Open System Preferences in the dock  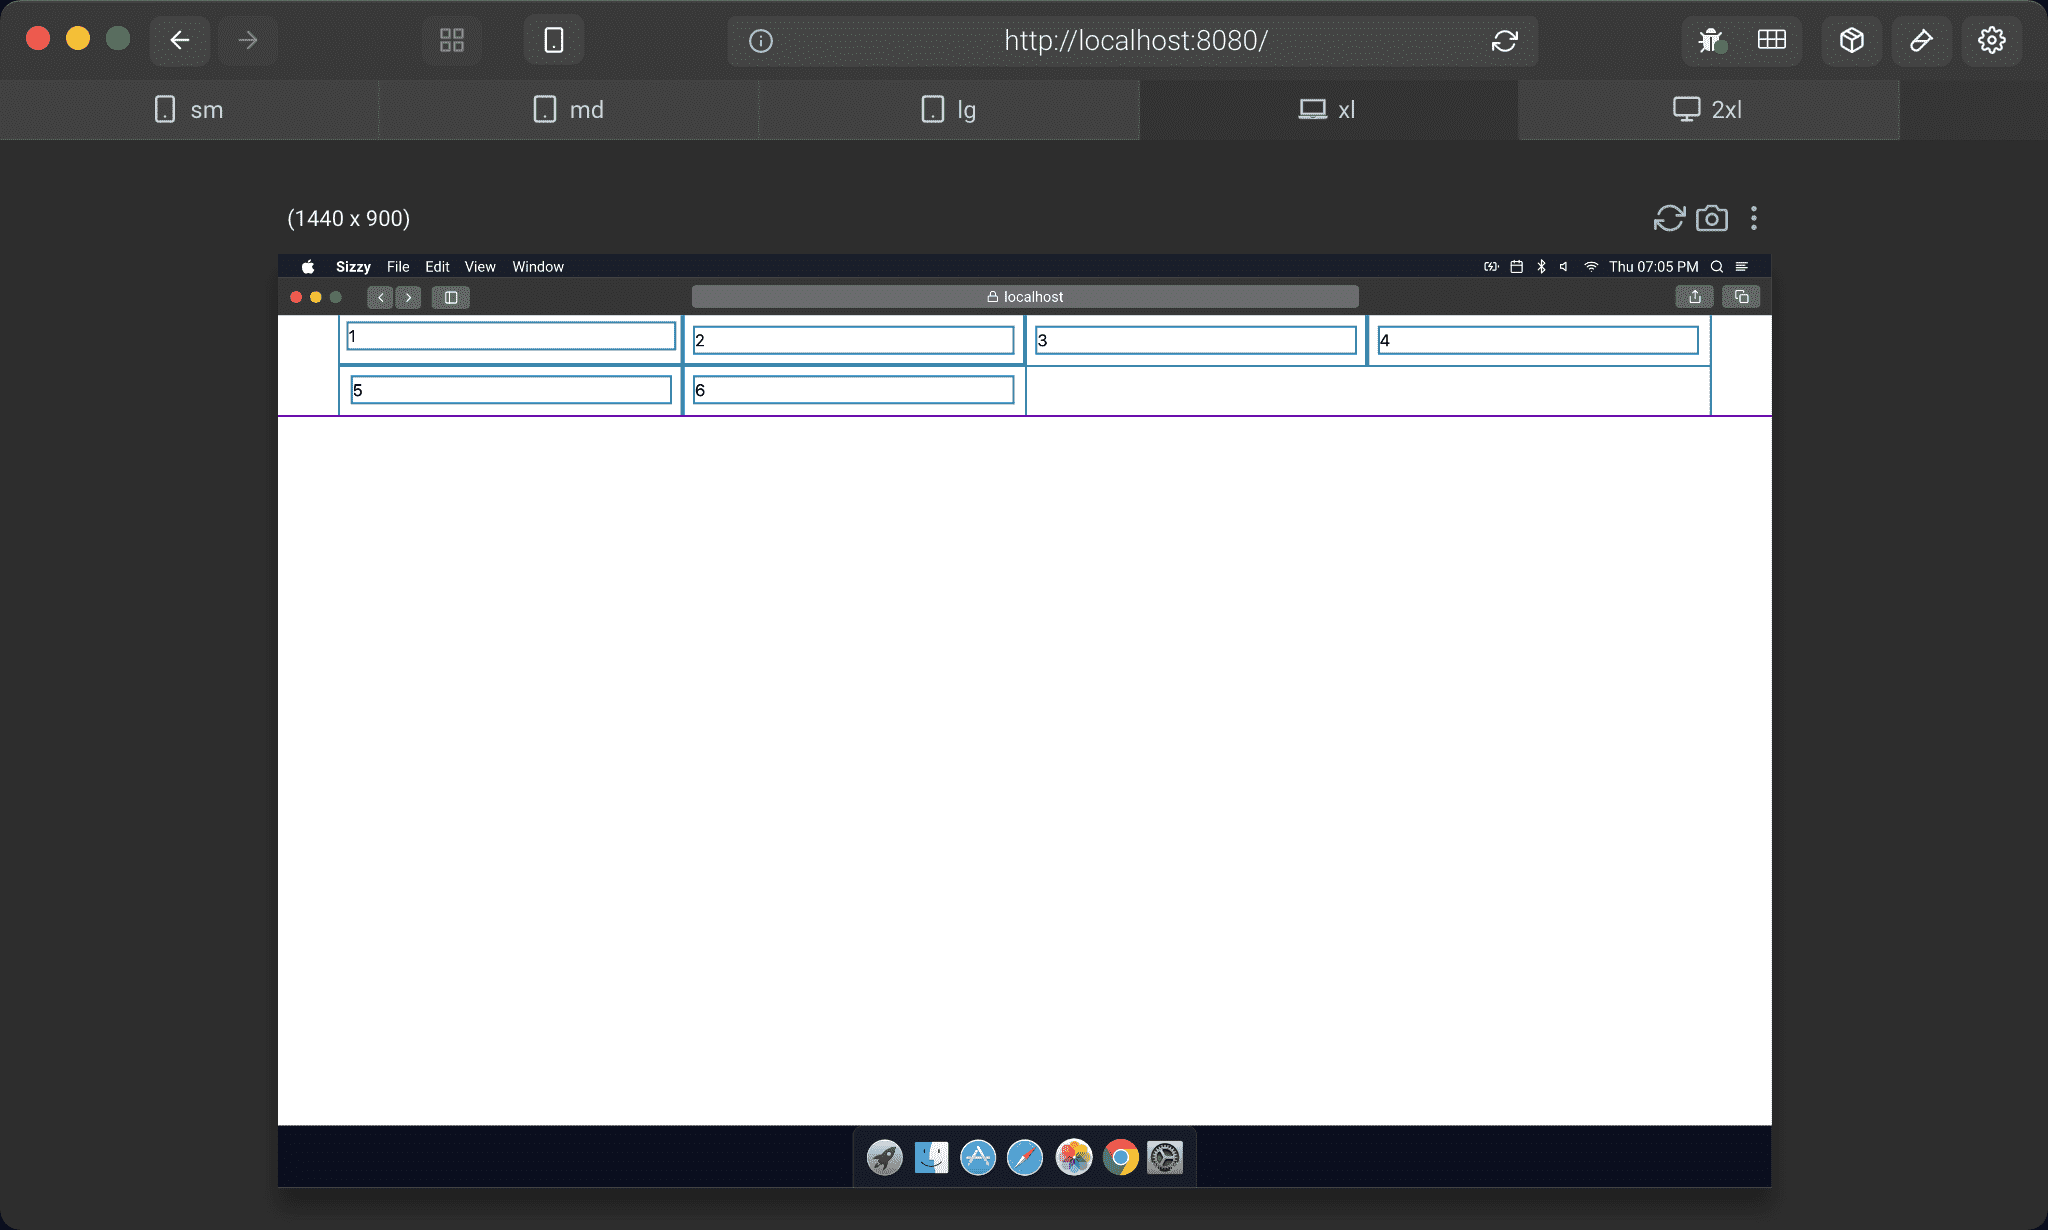1165,1158
